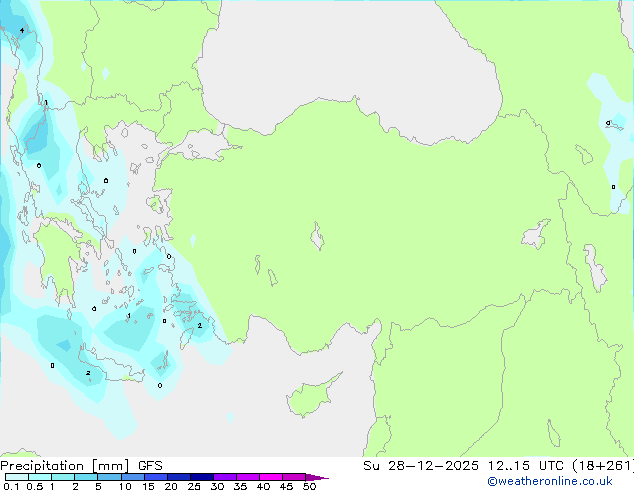Click the '(18+261)' forecast offset text

(x=603, y=466)
